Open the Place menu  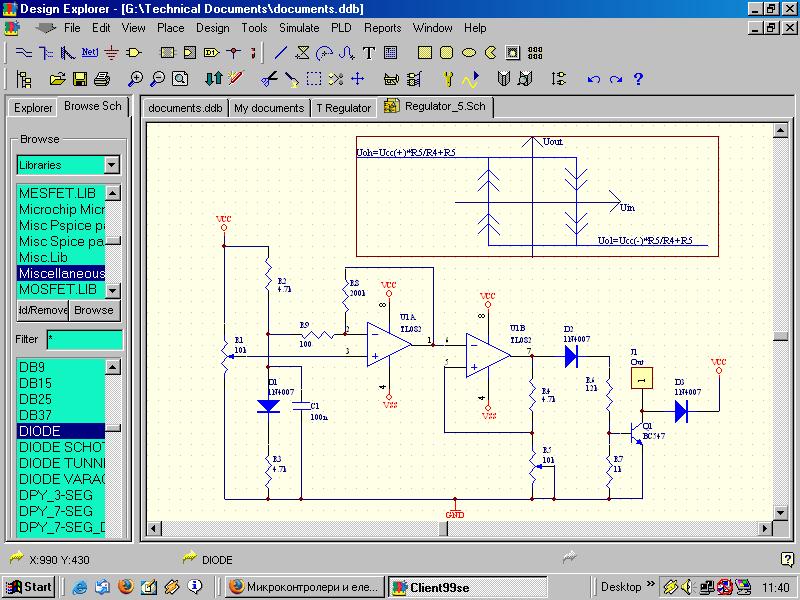tap(170, 28)
